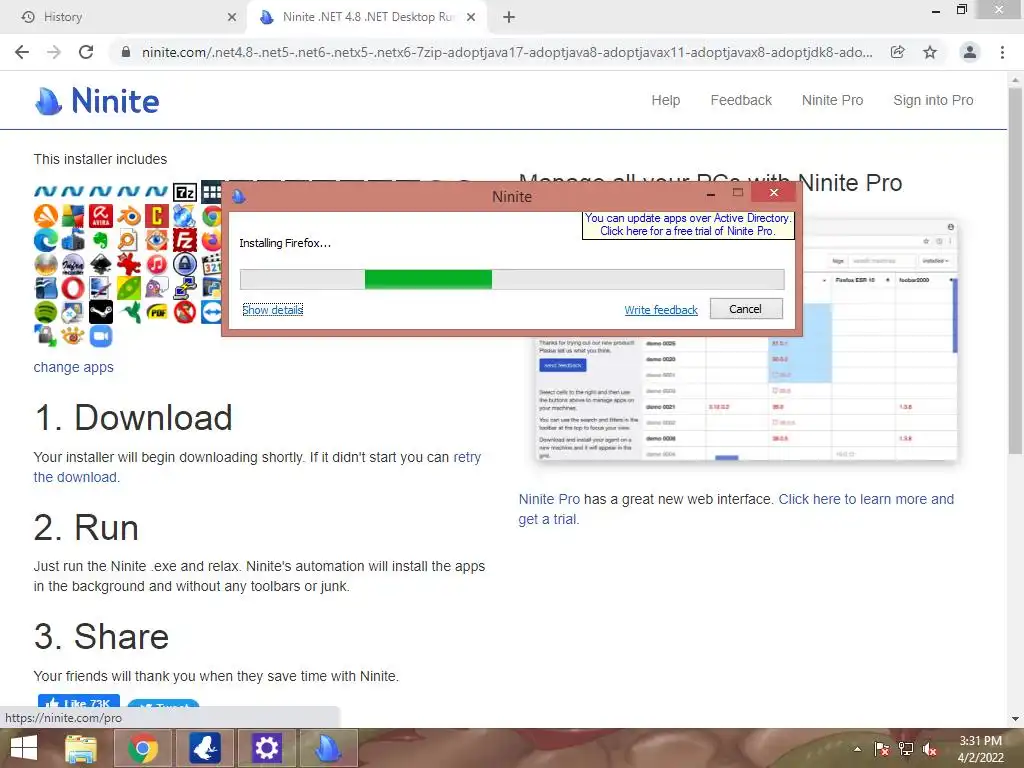This screenshot has width=1024, height=768.
Task: Click the purple gear taskbar icon
Action: (x=266, y=748)
